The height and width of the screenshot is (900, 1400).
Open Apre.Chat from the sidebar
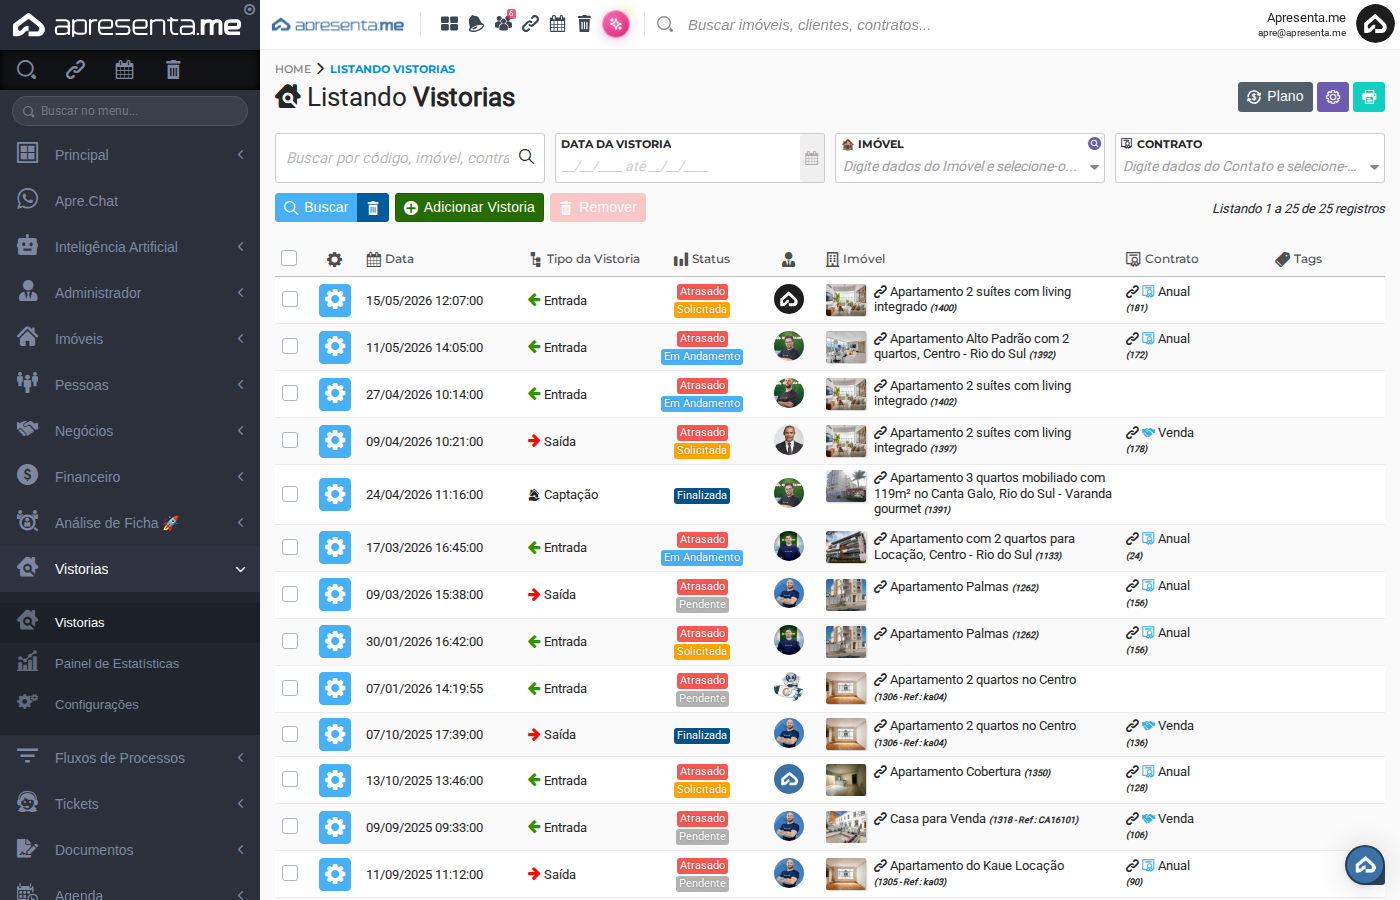pos(130,201)
